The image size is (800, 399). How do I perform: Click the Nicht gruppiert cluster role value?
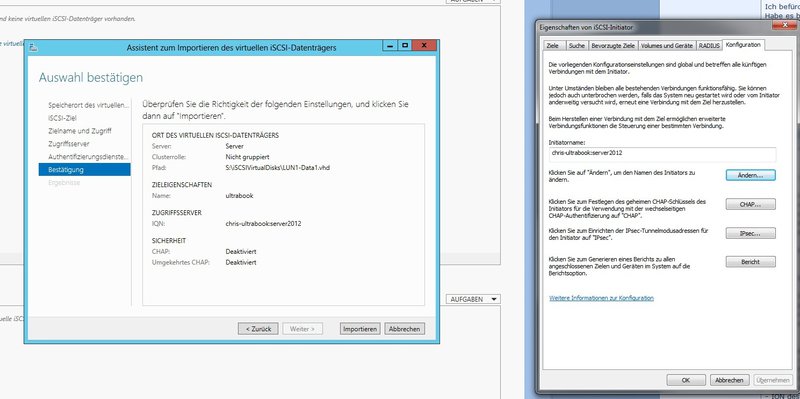tap(247, 157)
